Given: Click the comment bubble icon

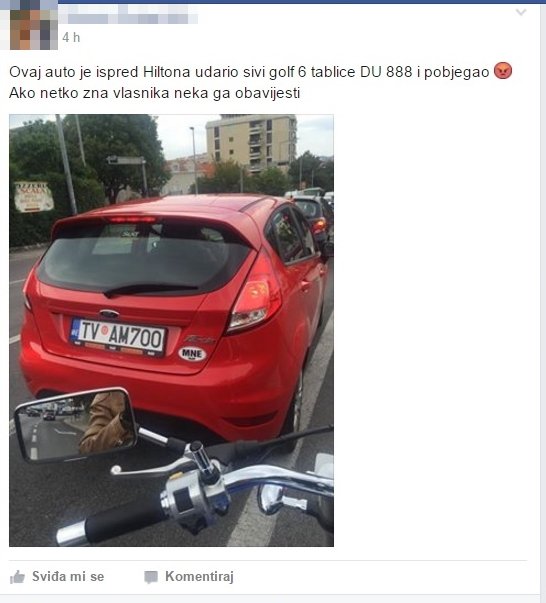Looking at the screenshot, I should 151,577.
